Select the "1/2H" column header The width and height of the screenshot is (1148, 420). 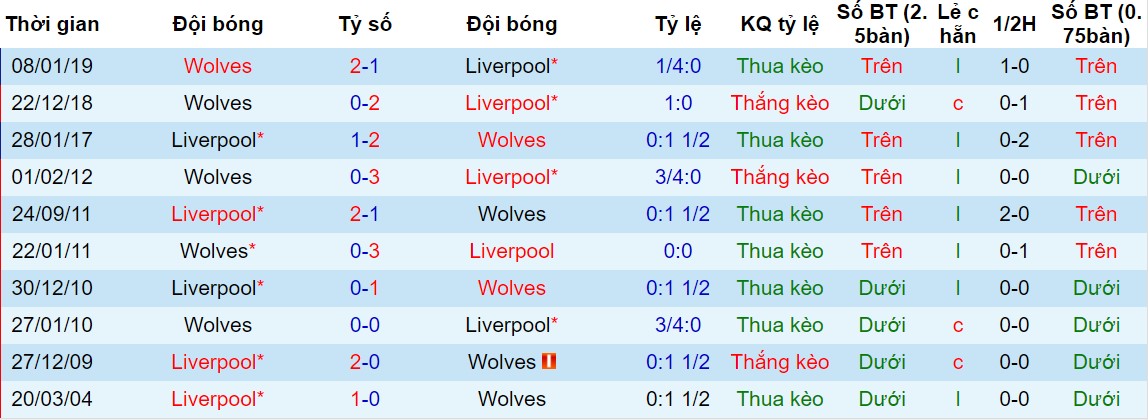coord(1016,24)
